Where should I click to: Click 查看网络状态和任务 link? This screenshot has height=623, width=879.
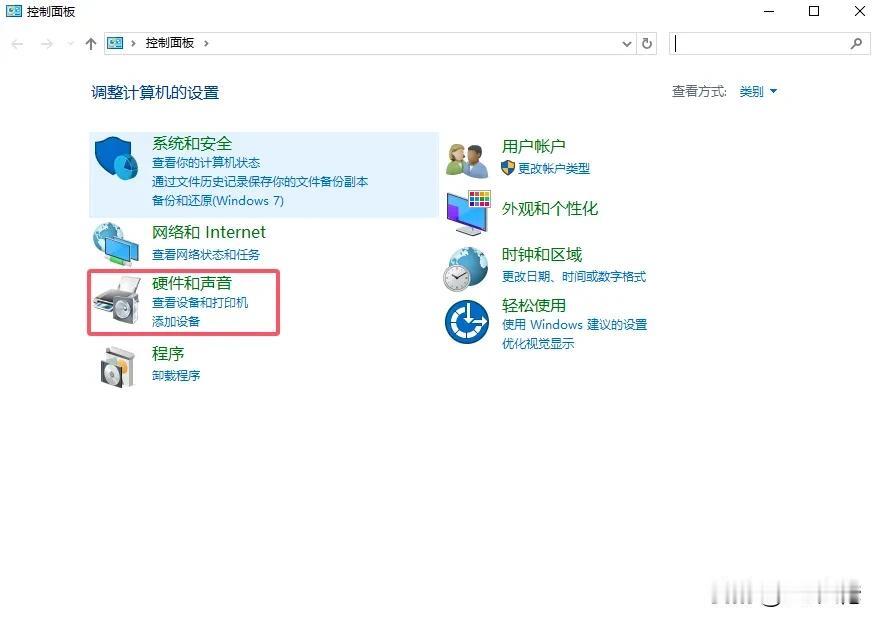pos(206,255)
